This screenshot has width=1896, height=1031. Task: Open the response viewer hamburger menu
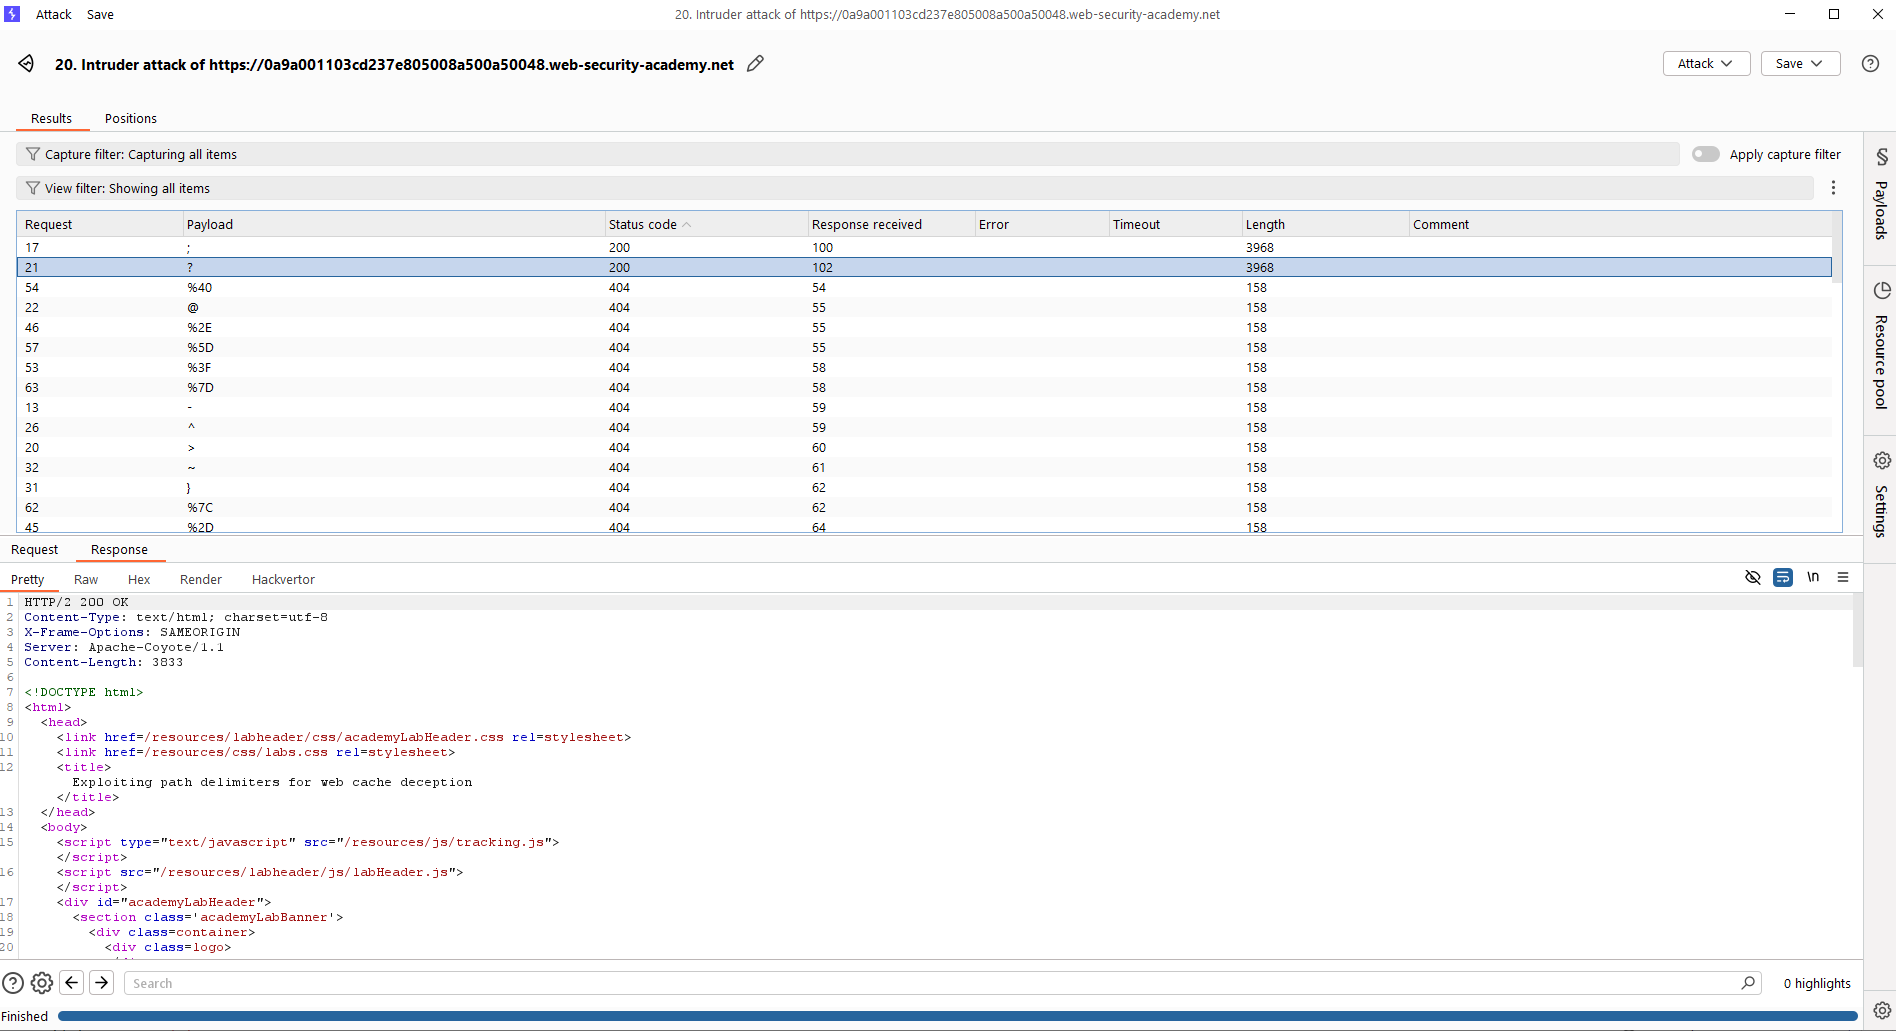tap(1843, 578)
